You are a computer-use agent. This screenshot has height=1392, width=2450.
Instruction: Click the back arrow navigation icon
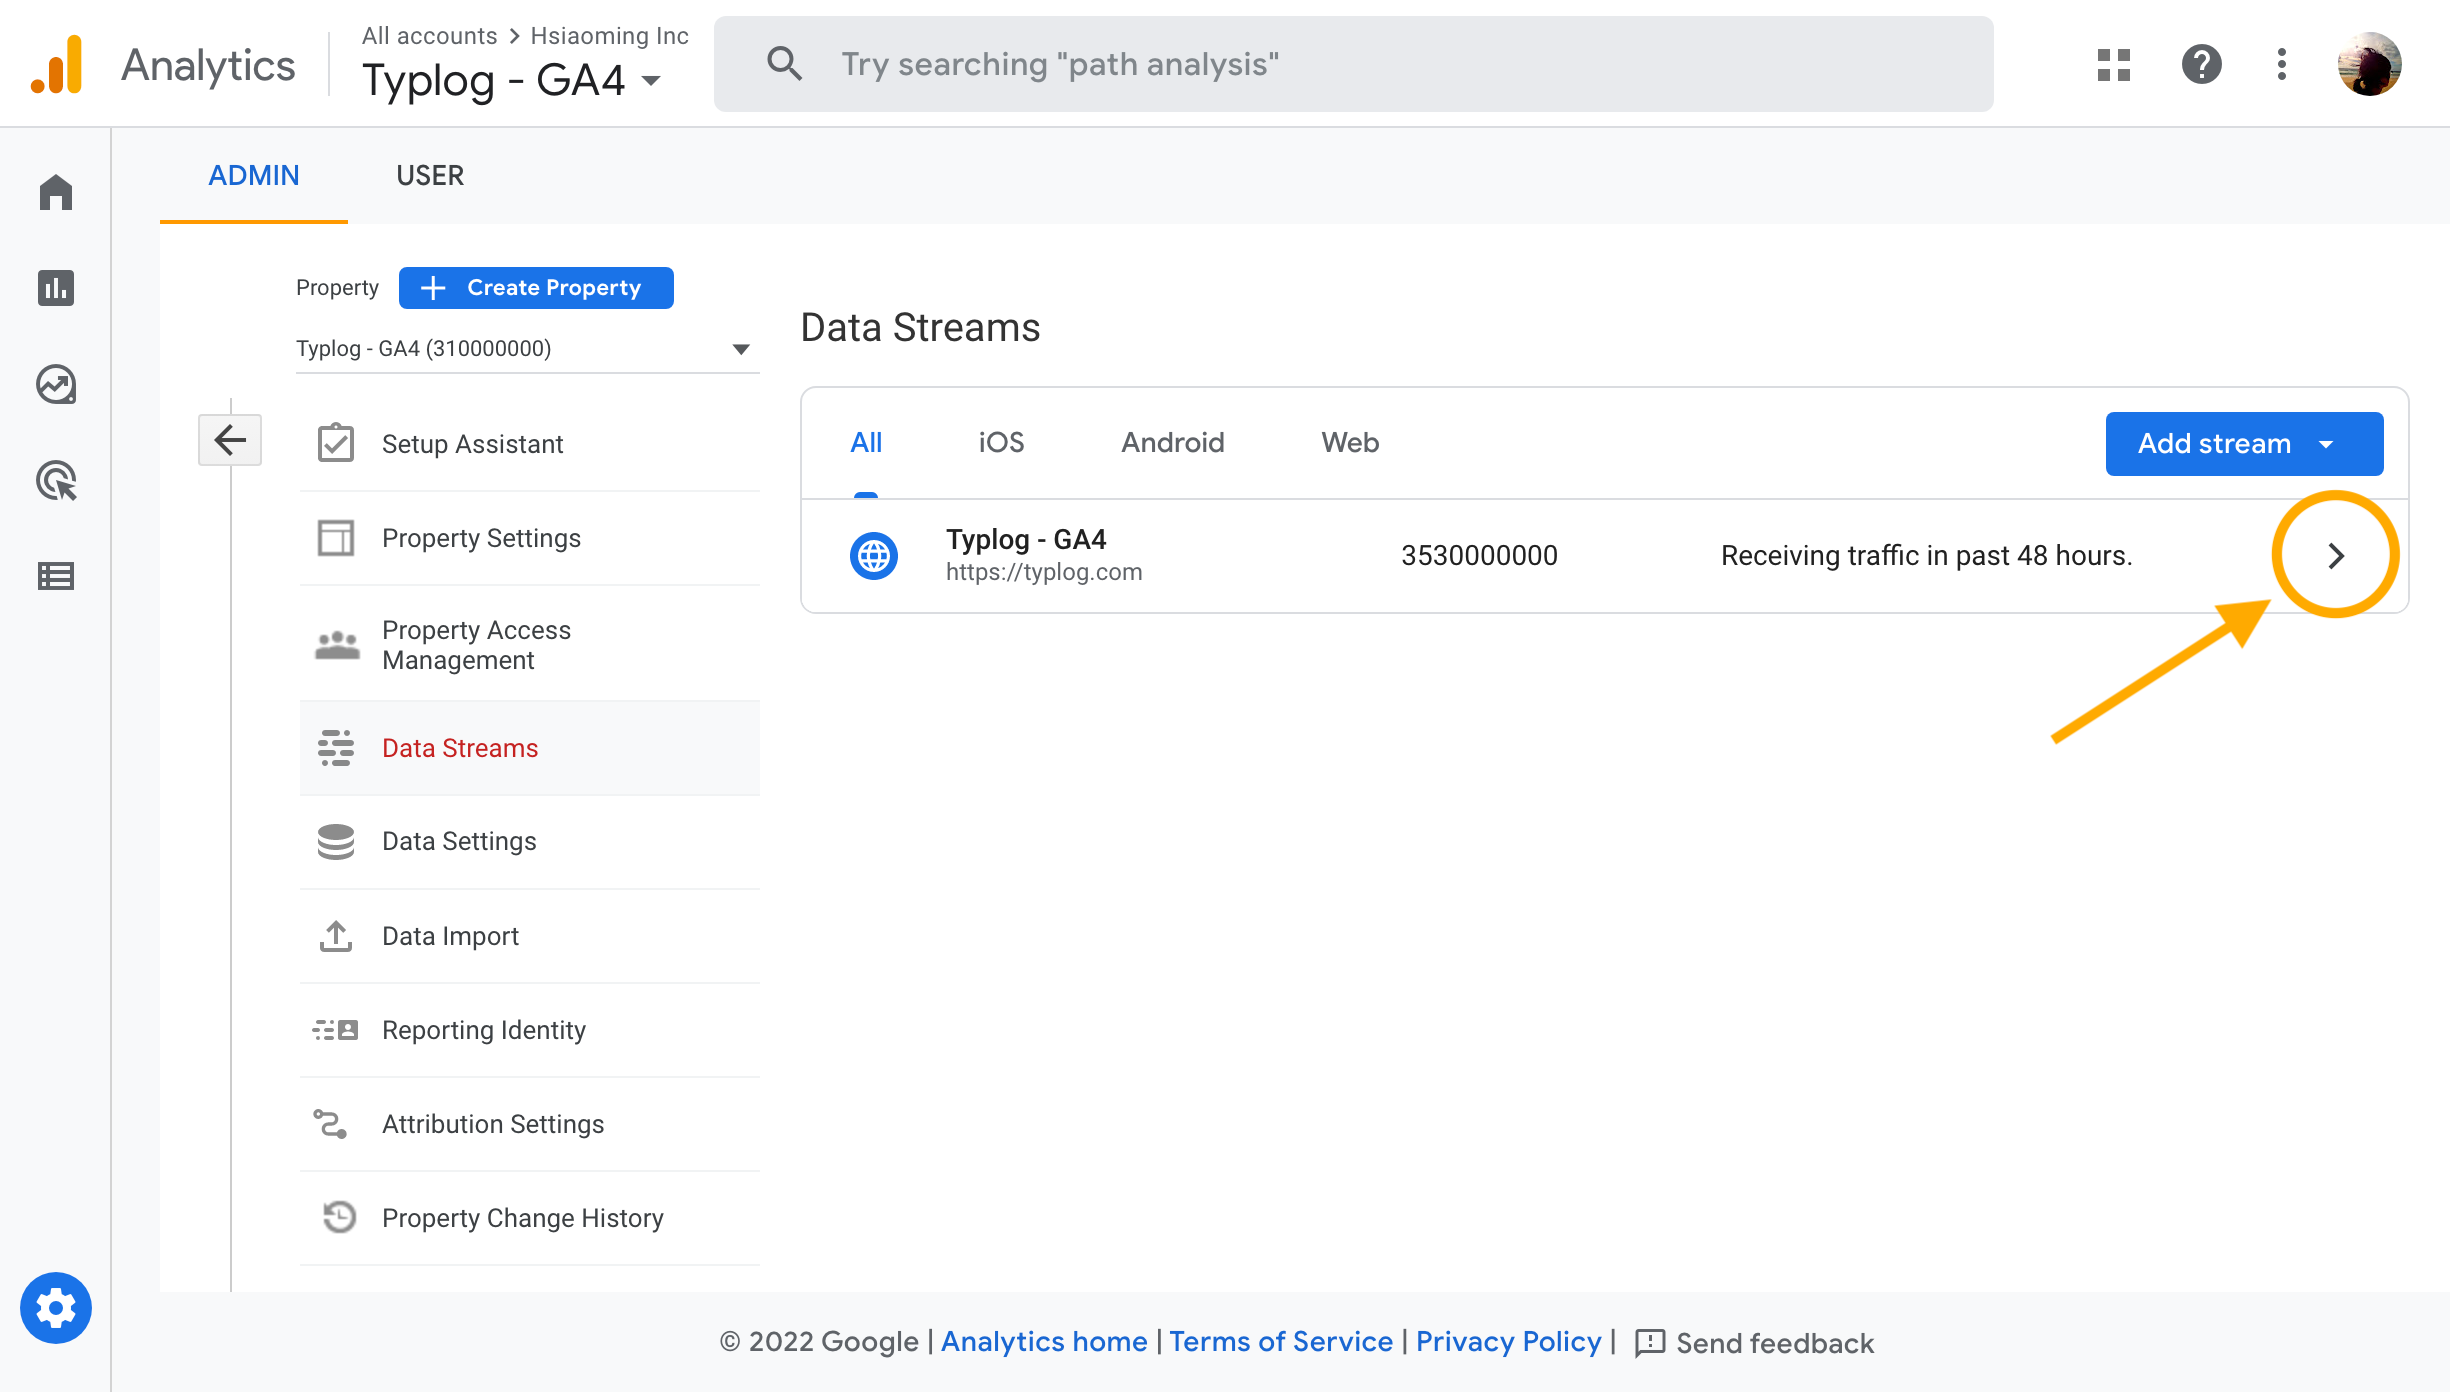(231, 441)
